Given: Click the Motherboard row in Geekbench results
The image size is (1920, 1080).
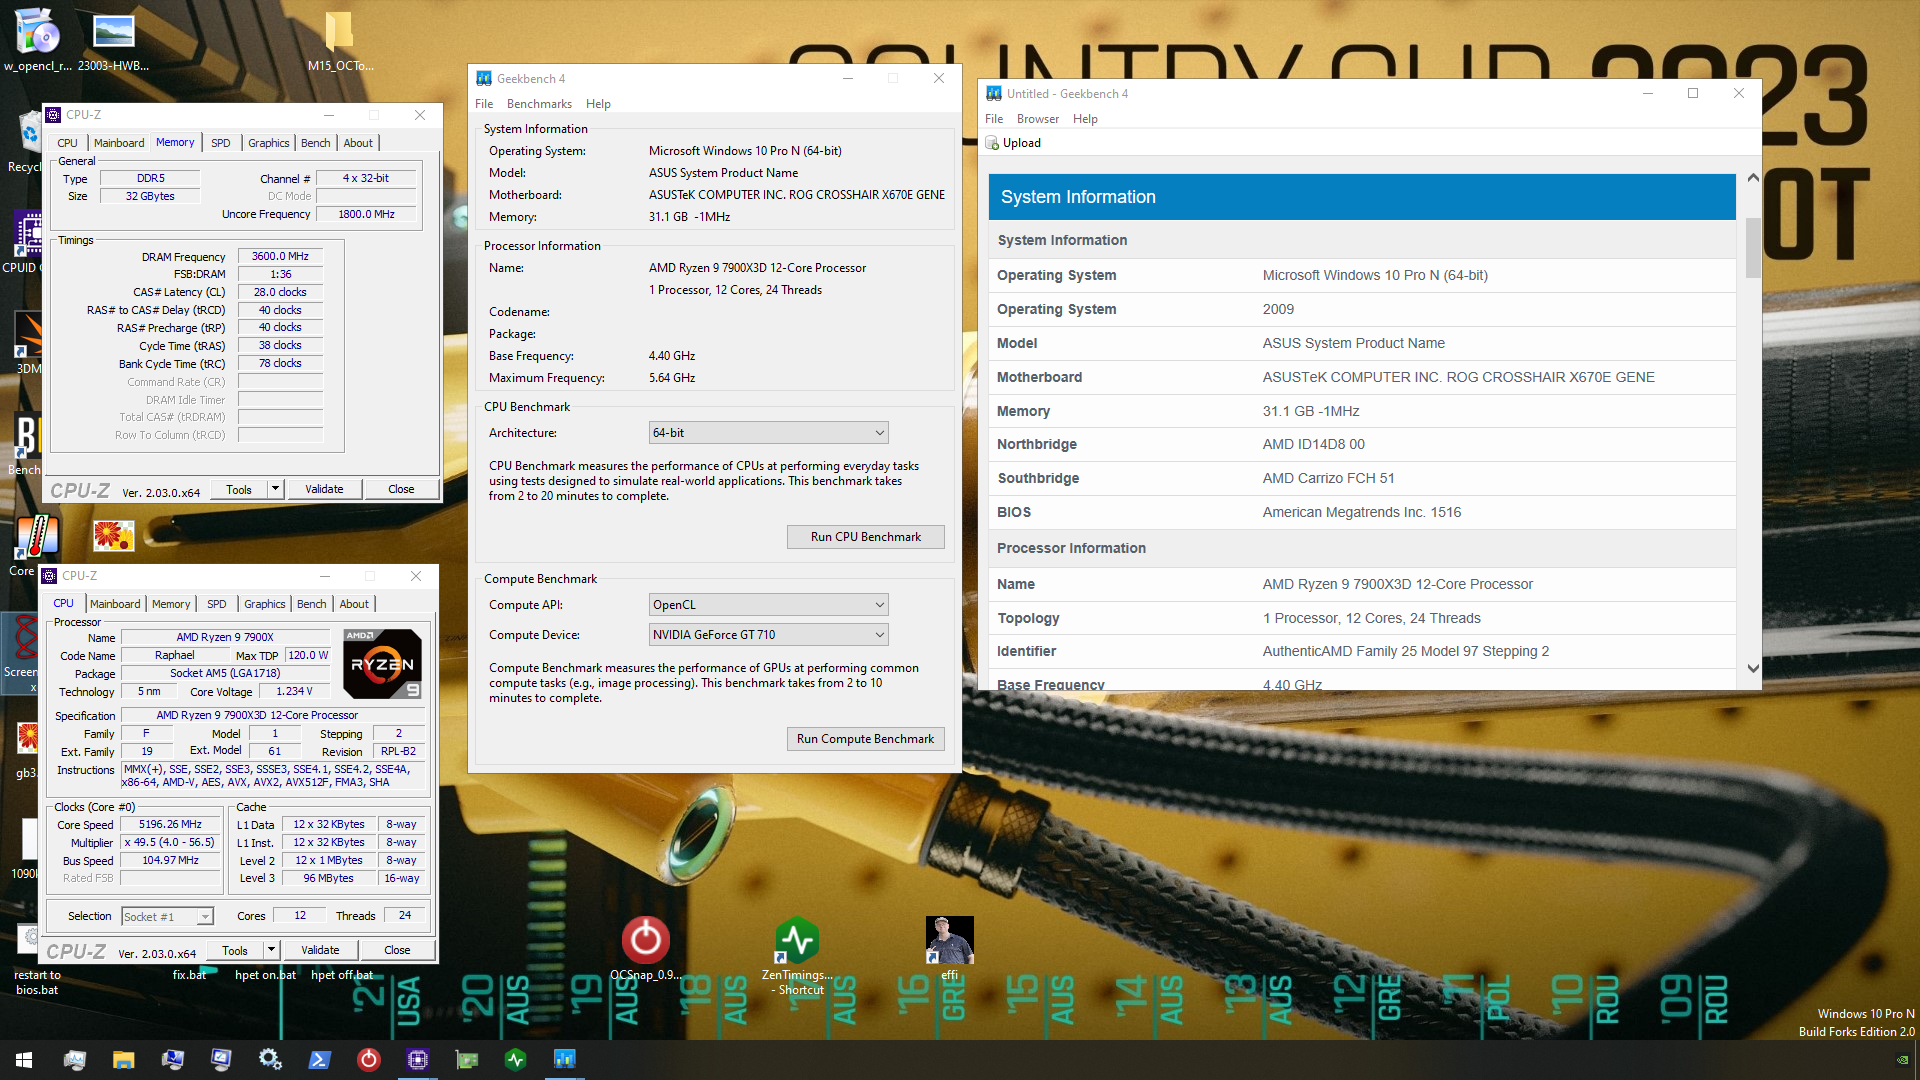Looking at the screenshot, I should coord(1362,377).
